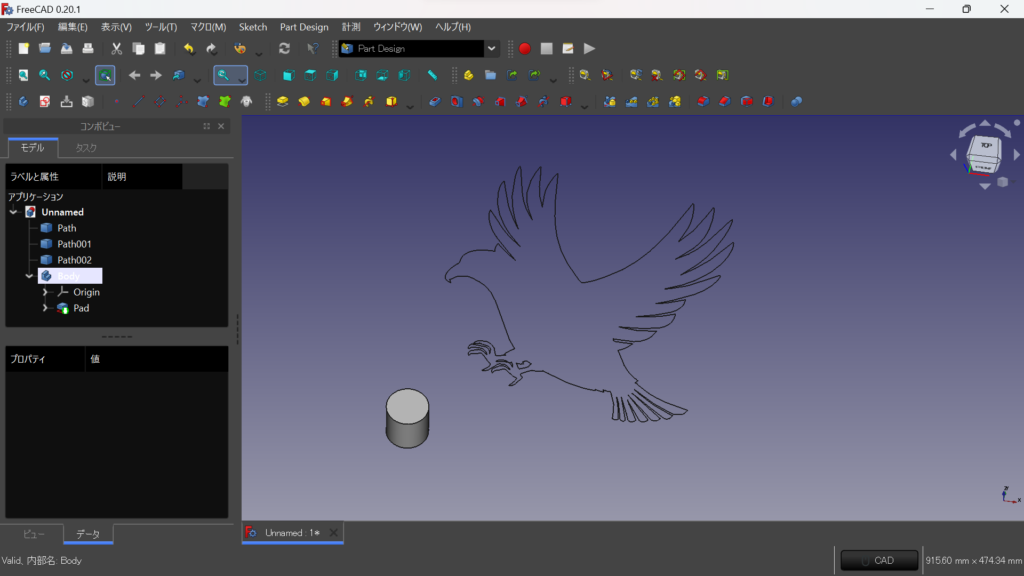This screenshot has height=576, width=1024.
Task: Click the Create Group folder icon
Action: [490, 76]
